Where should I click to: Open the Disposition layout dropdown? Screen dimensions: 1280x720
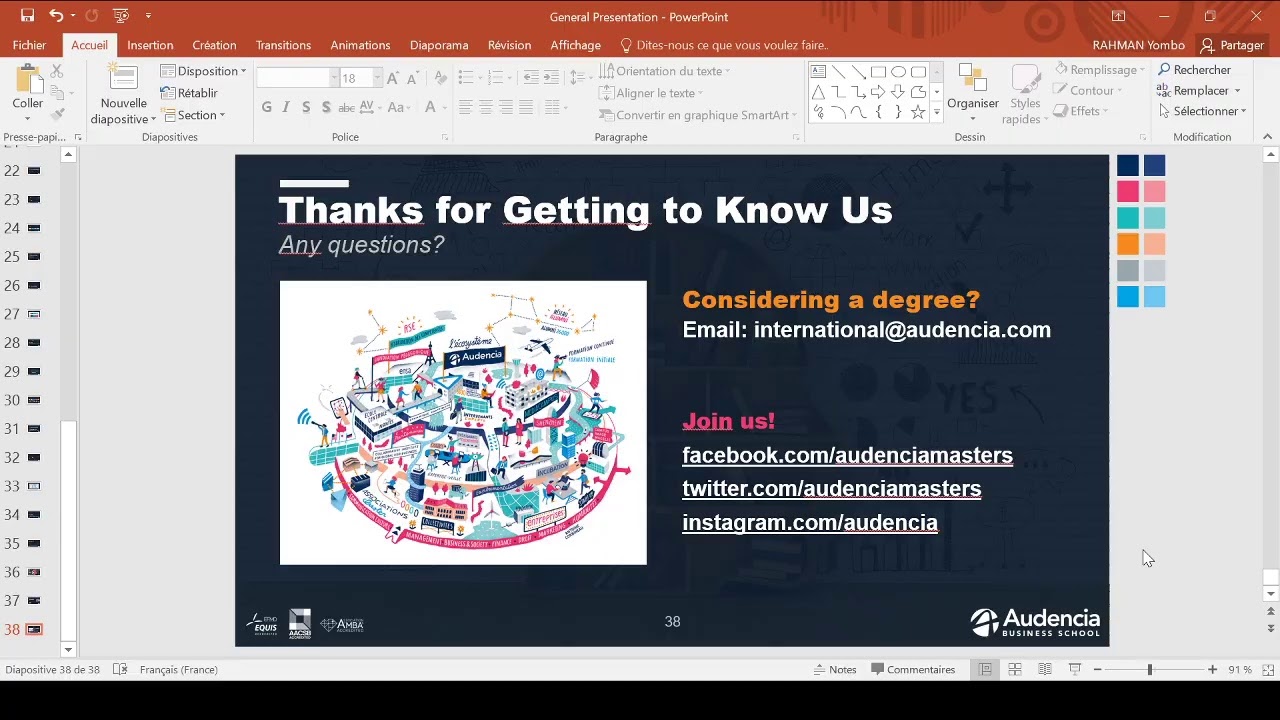pyautogui.click(x=203, y=71)
